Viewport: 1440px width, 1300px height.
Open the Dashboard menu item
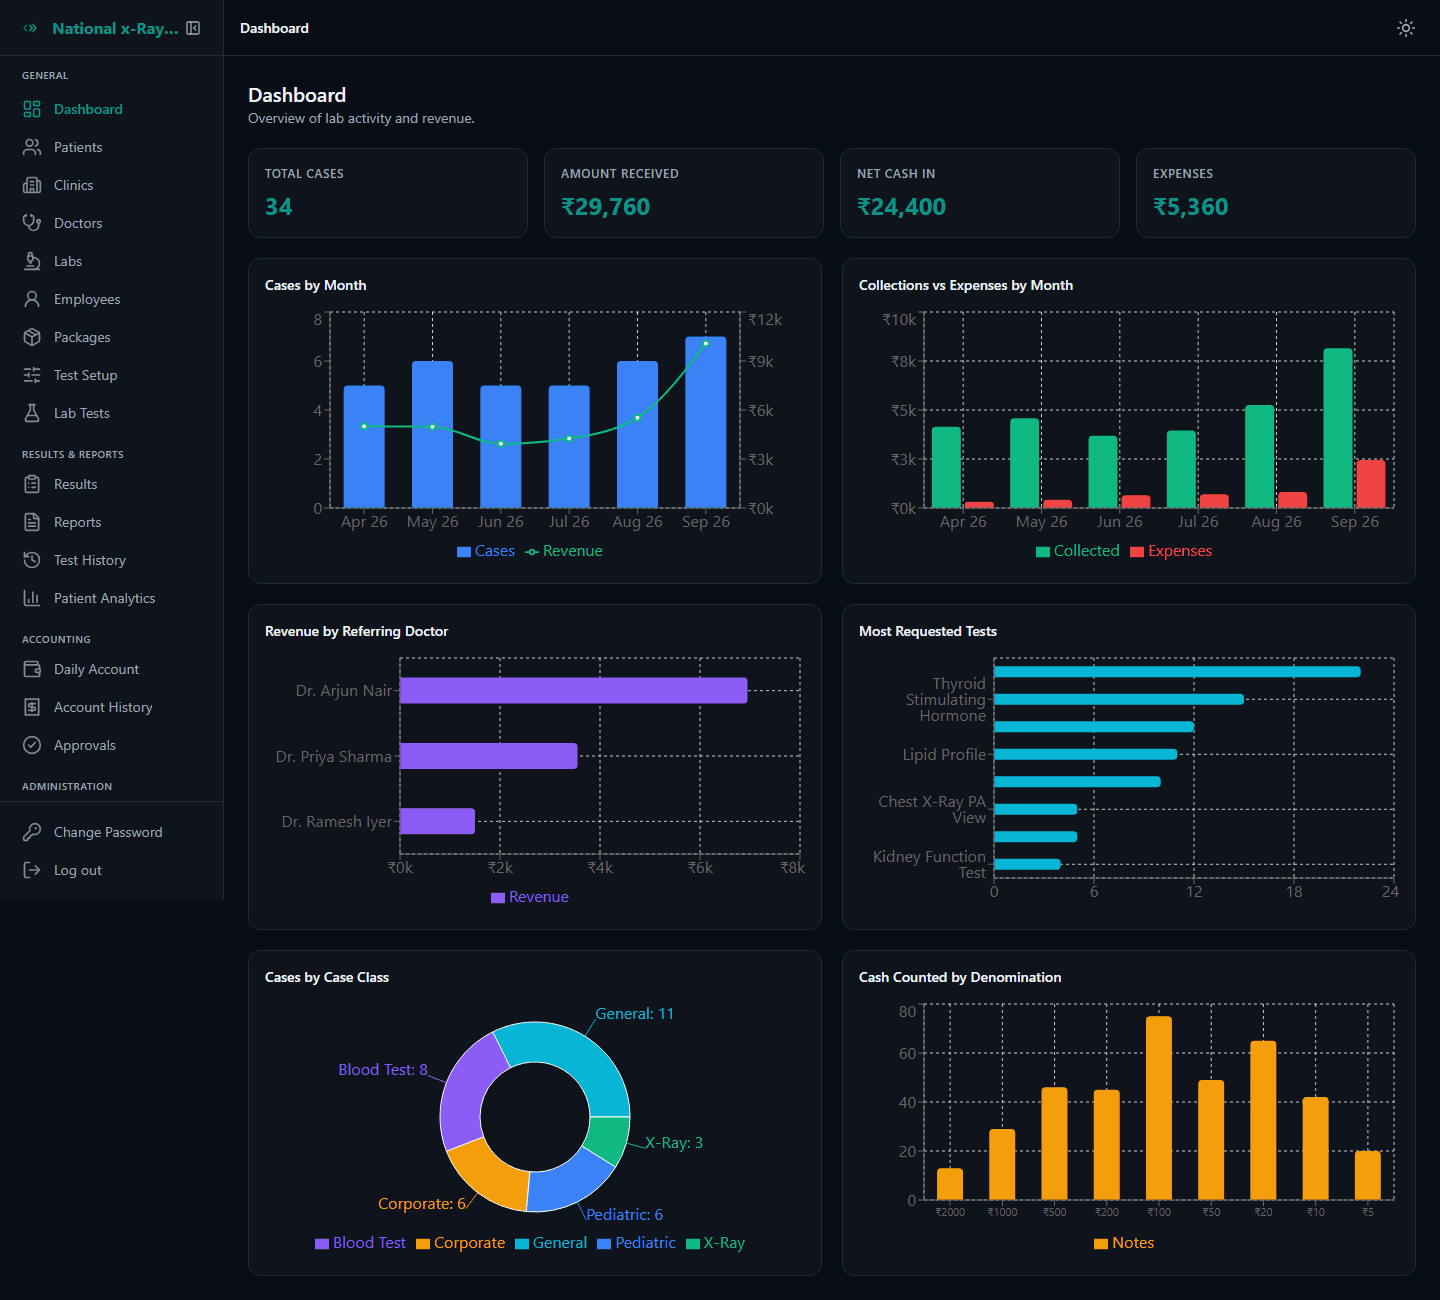111,109
